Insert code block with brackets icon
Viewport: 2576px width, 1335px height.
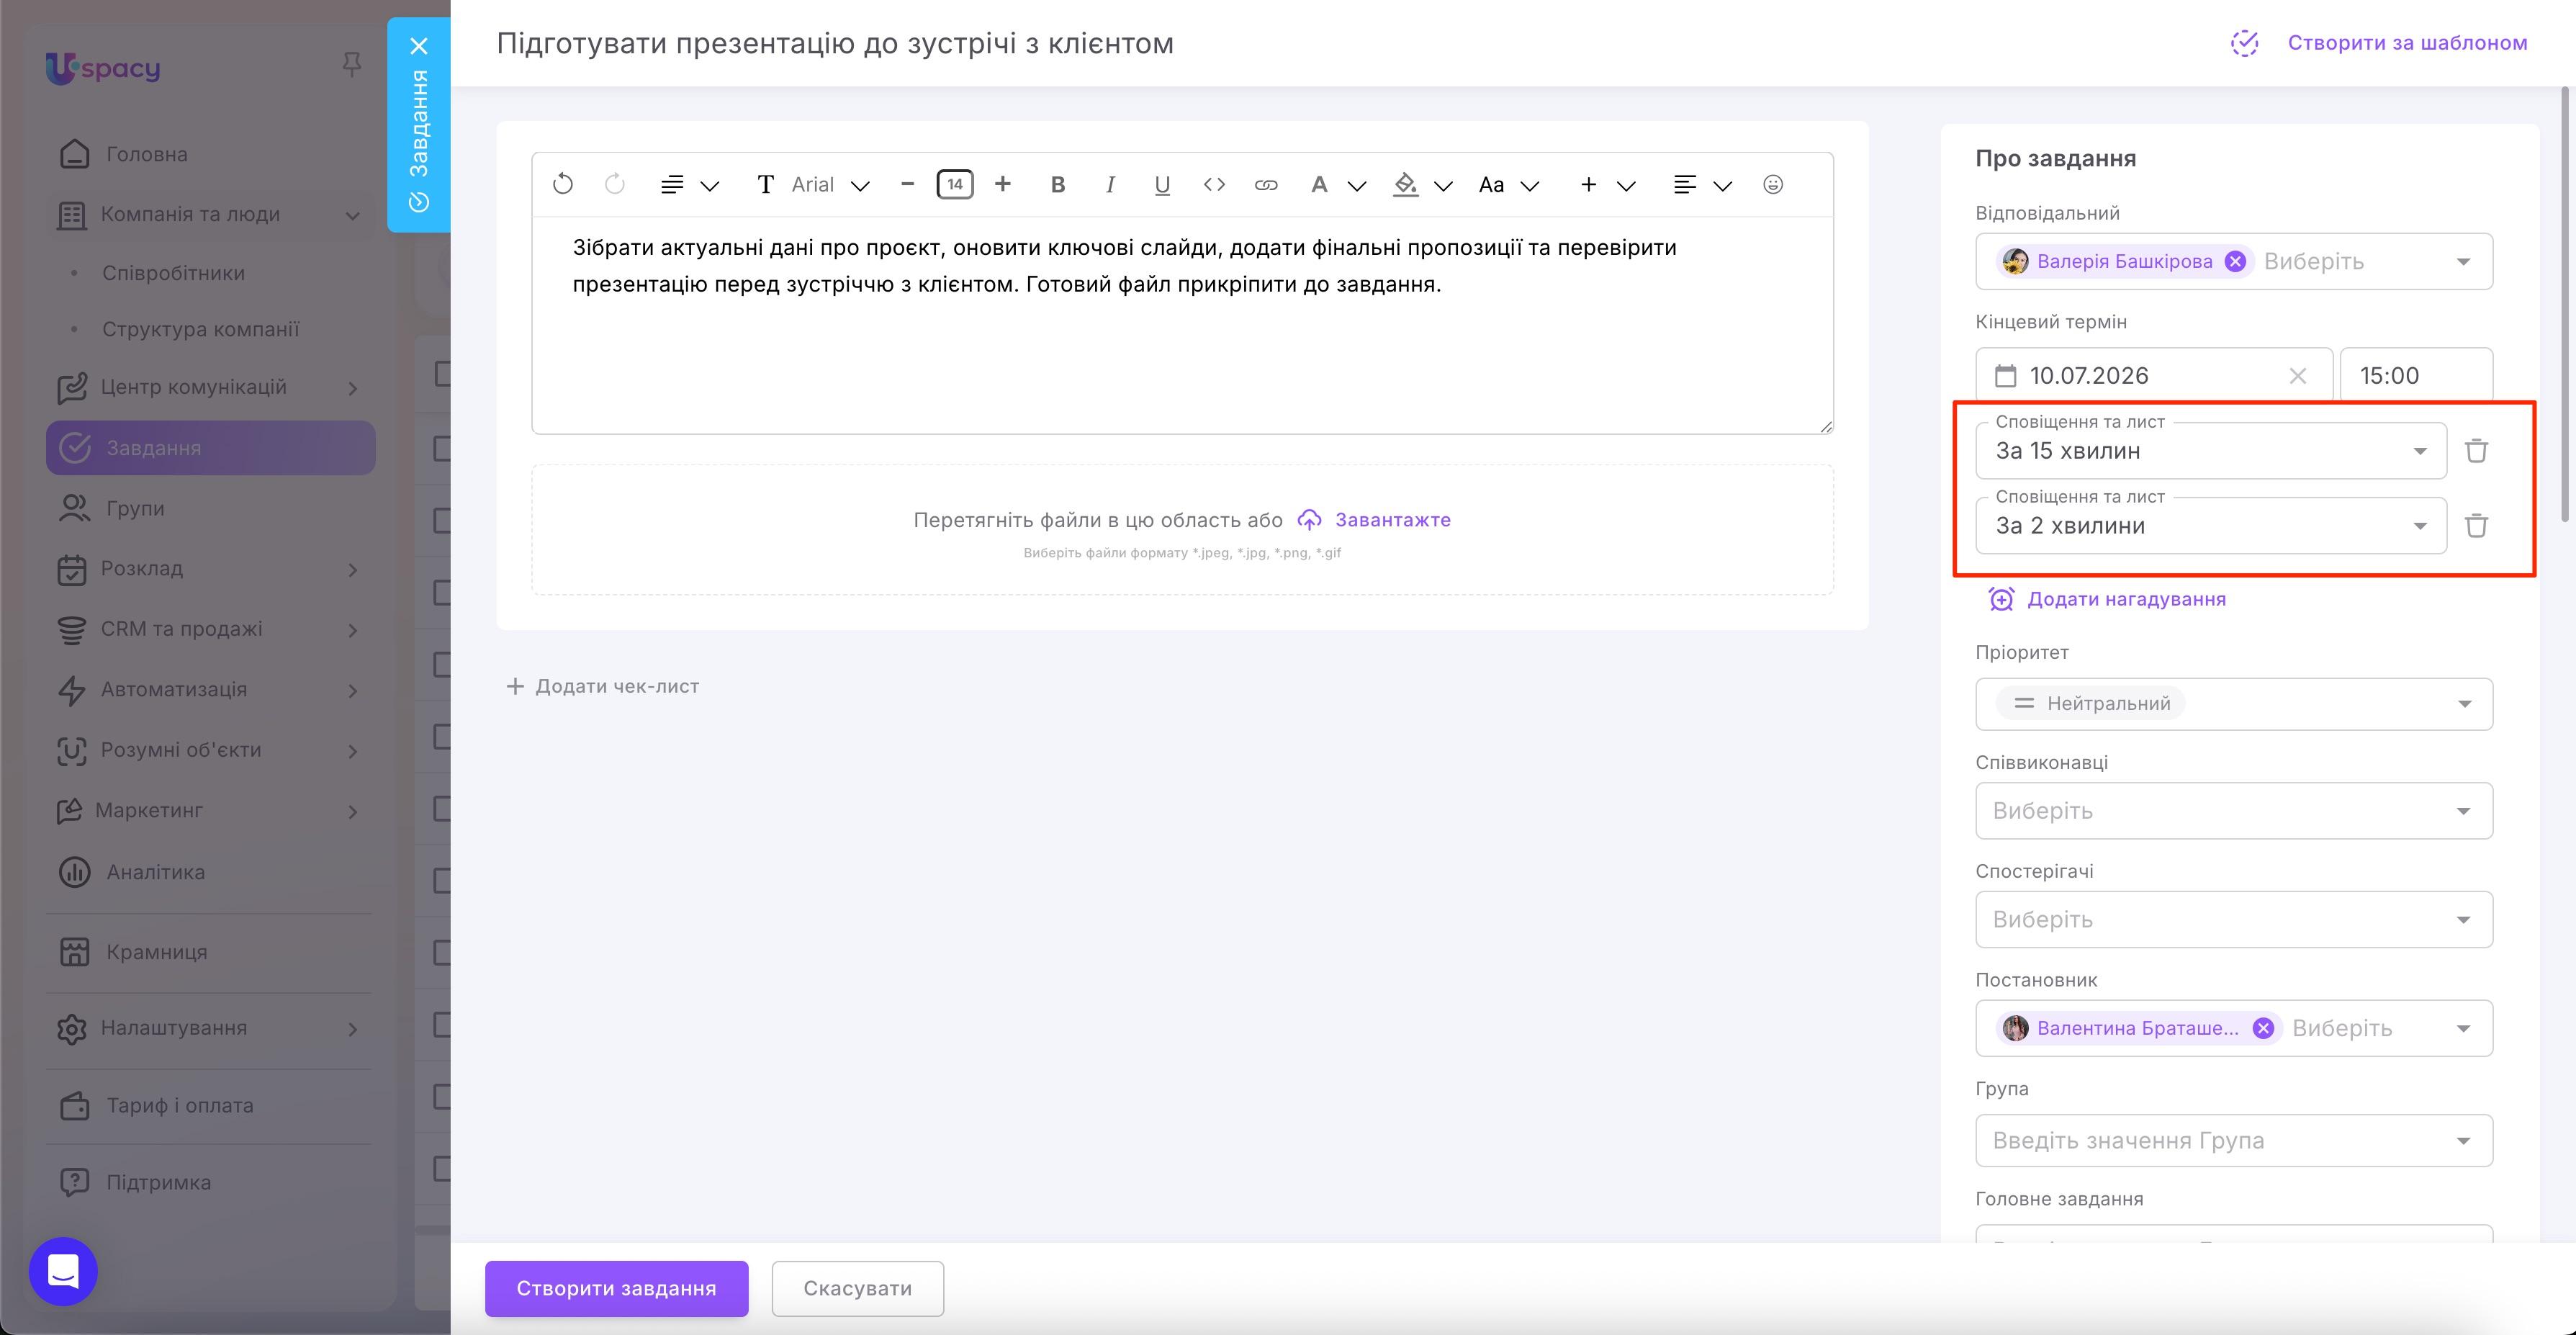[x=1214, y=185]
